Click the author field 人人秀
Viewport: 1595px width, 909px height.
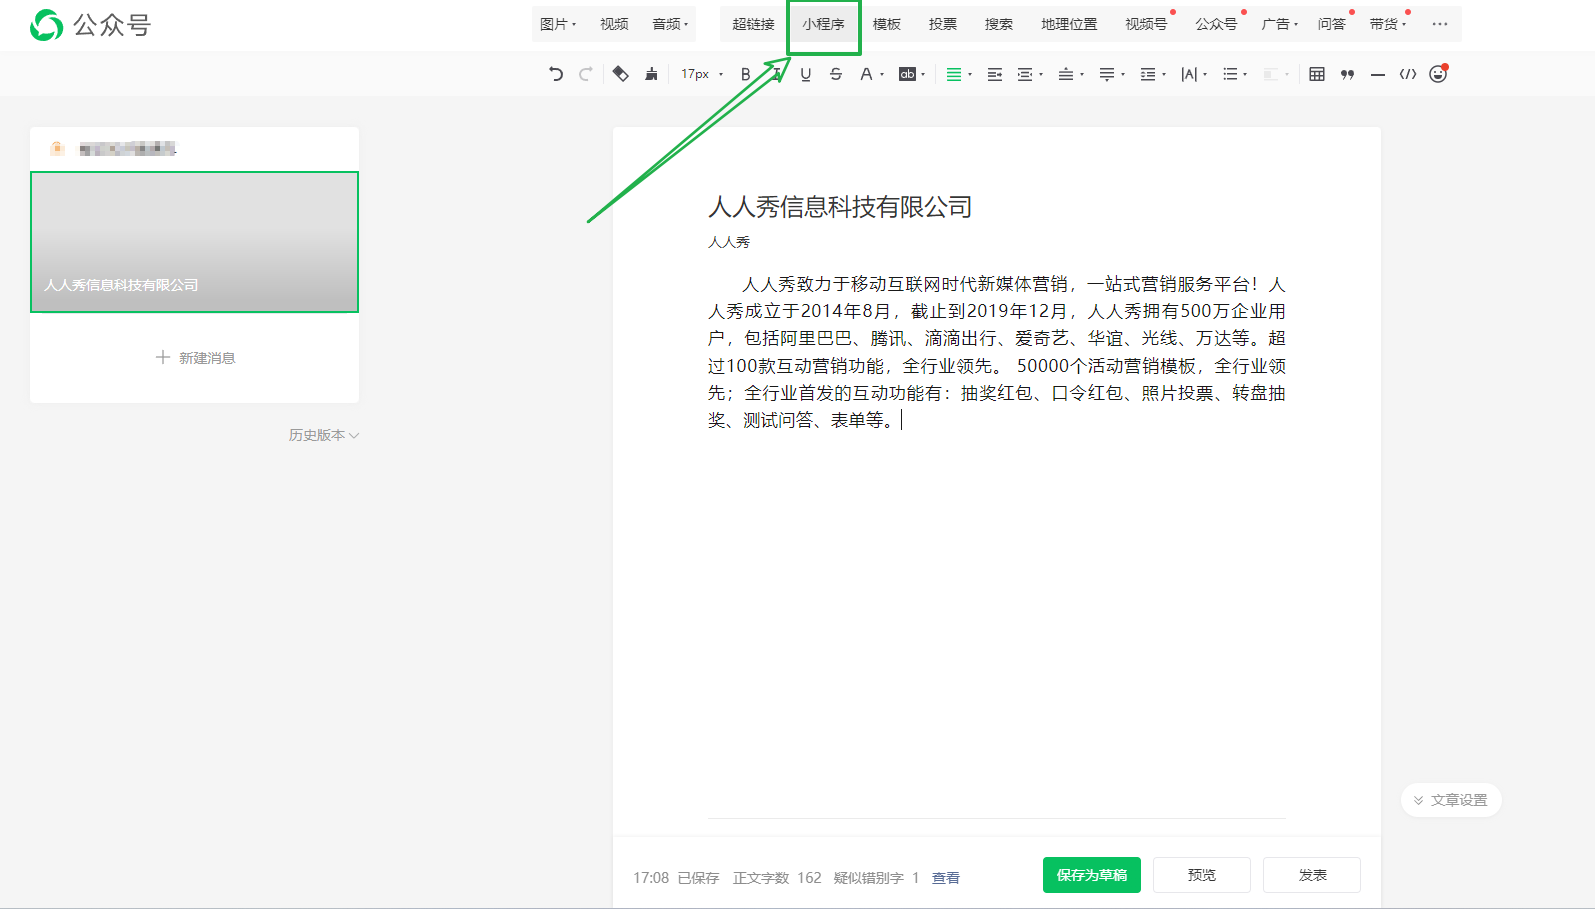click(x=729, y=242)
